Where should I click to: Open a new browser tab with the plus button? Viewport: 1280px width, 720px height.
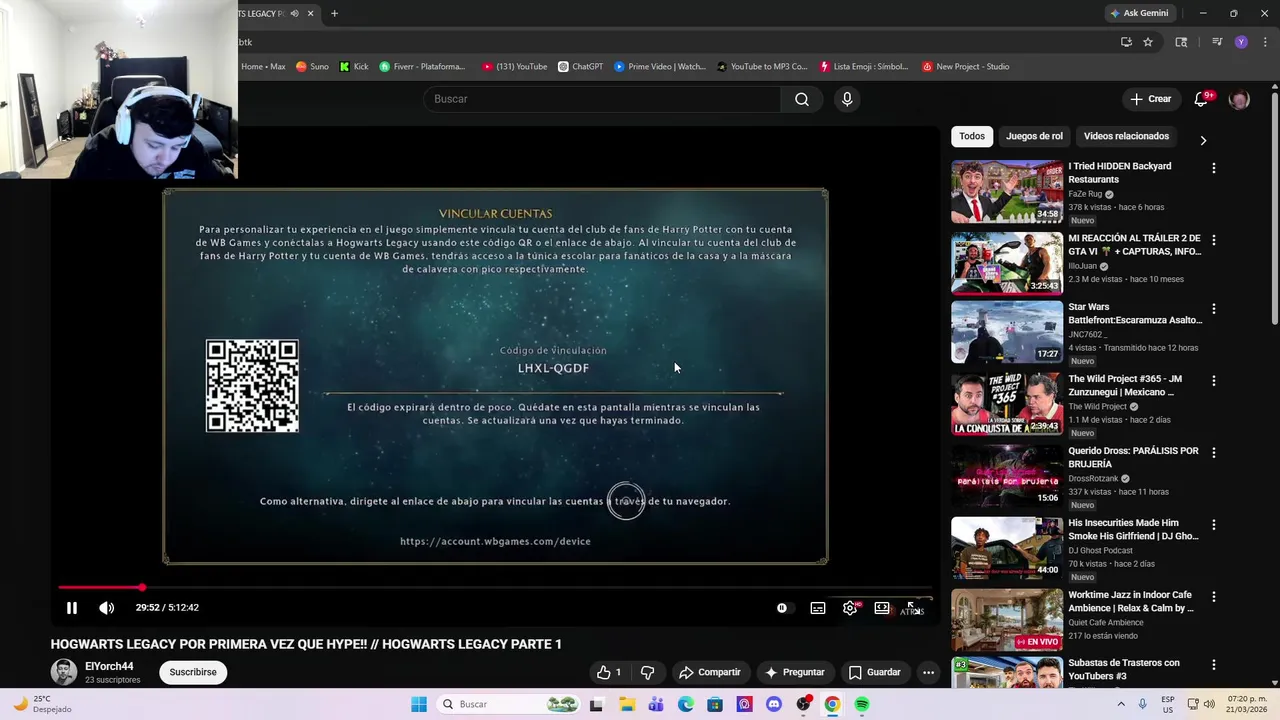[x=334, y=13]
